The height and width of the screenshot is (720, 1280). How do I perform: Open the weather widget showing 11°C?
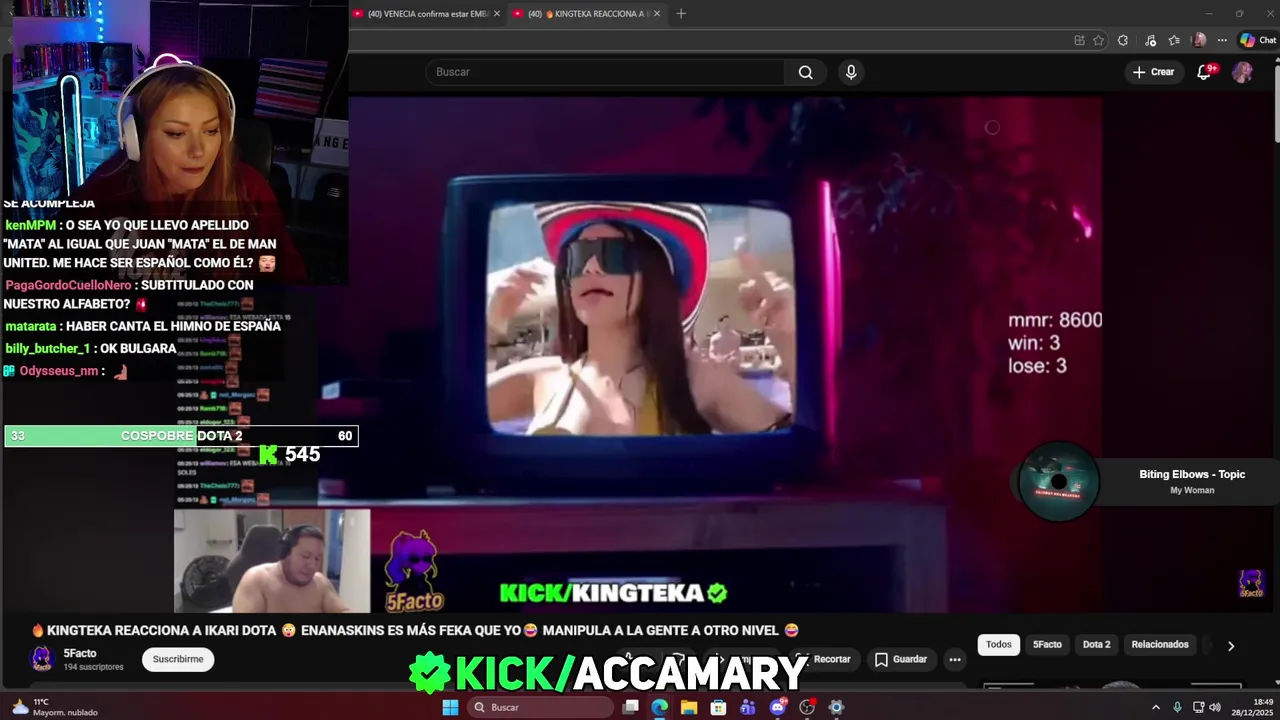coord(55,707)
